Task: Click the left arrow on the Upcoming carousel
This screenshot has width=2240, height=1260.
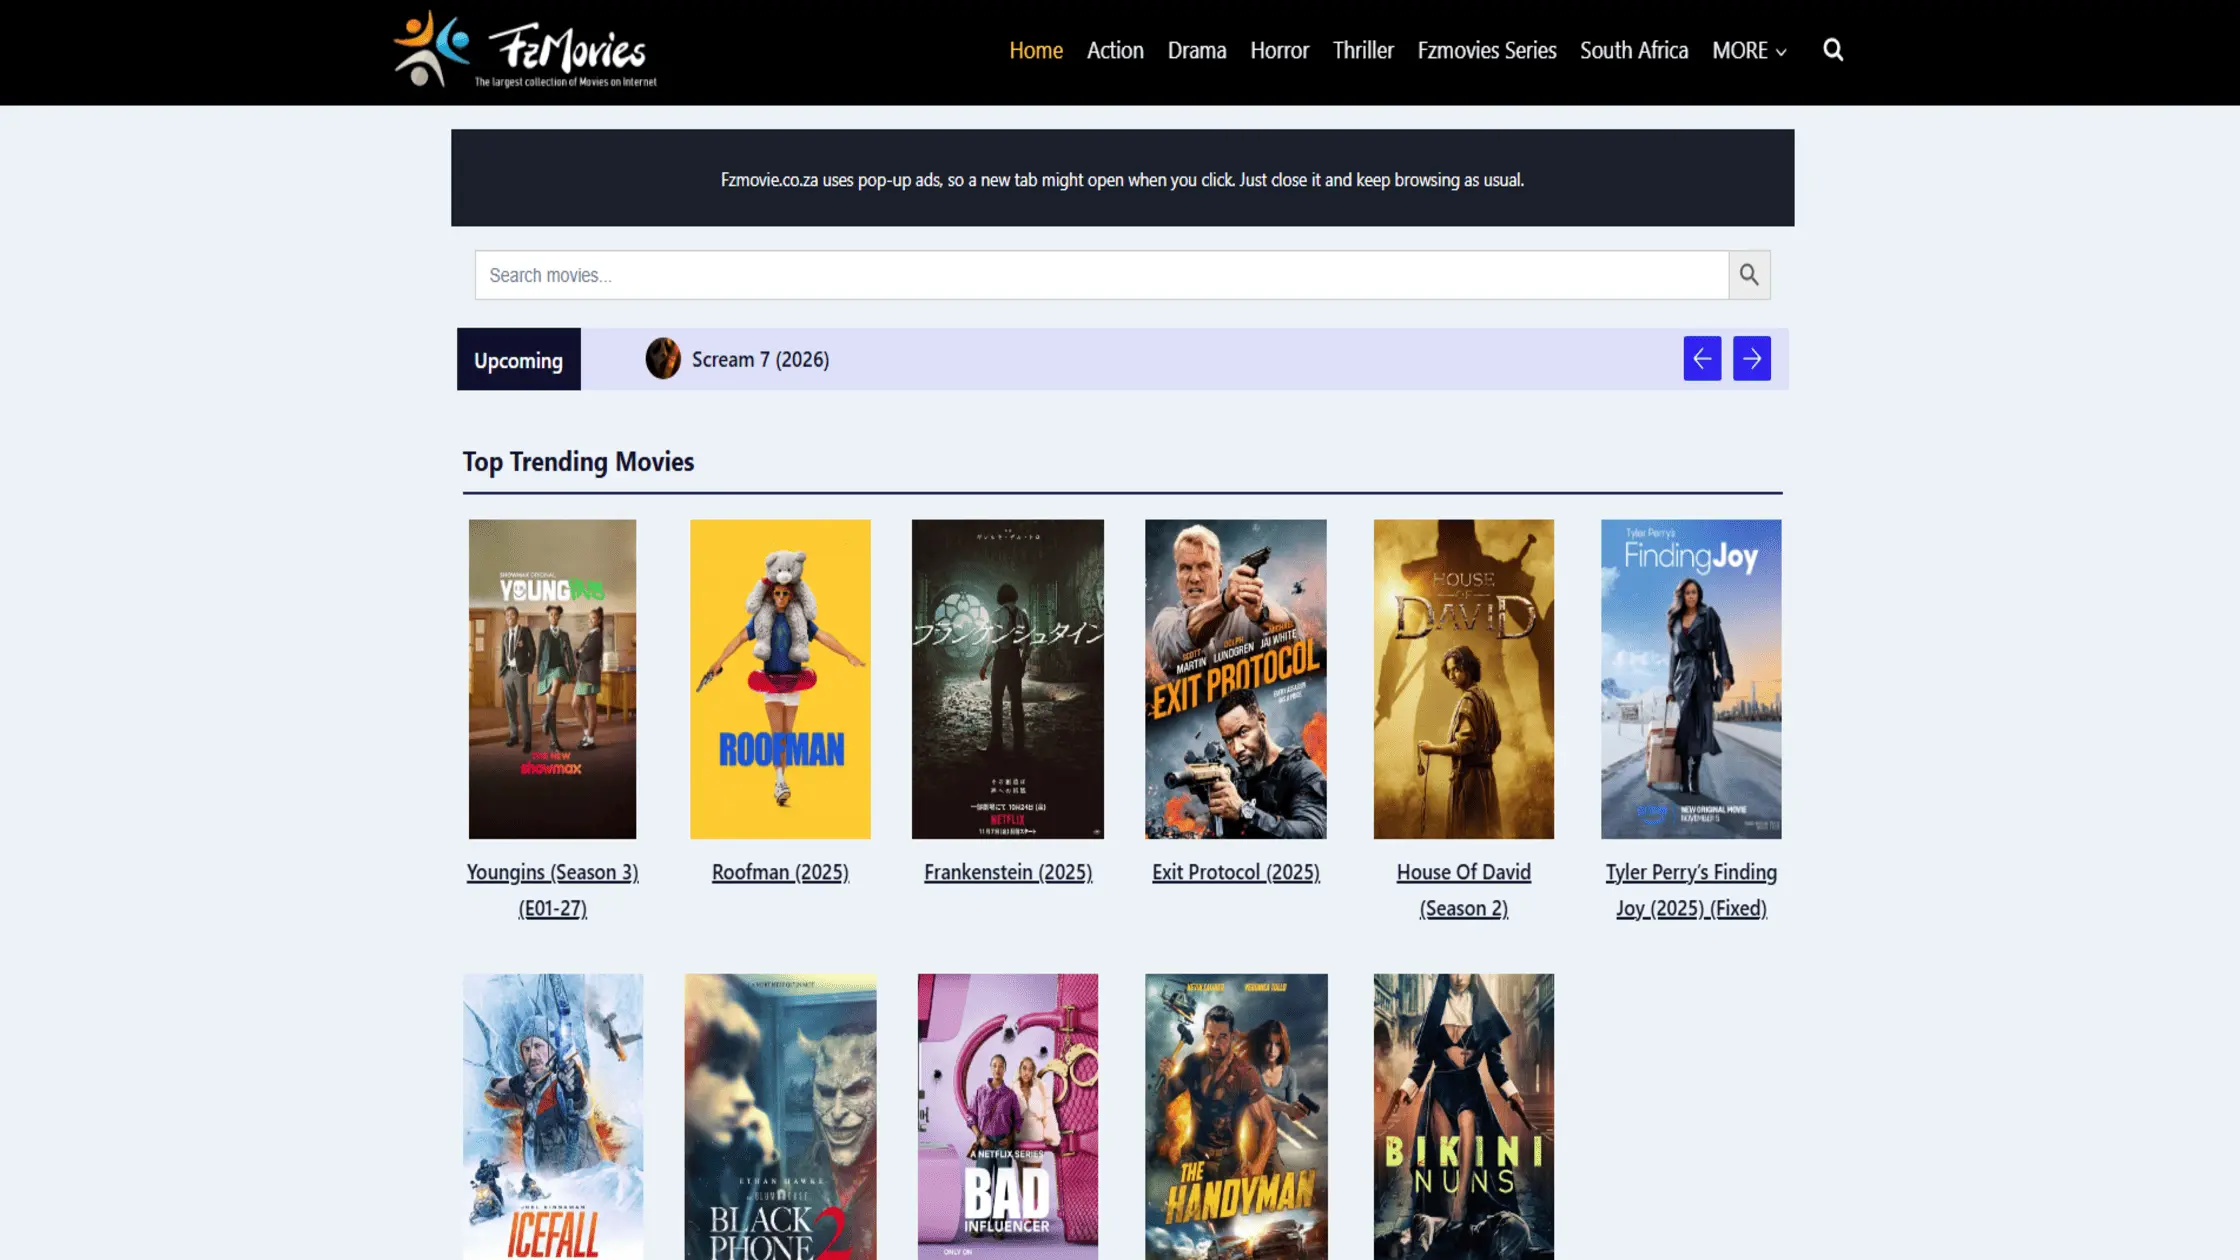Action: (1702, 358)
